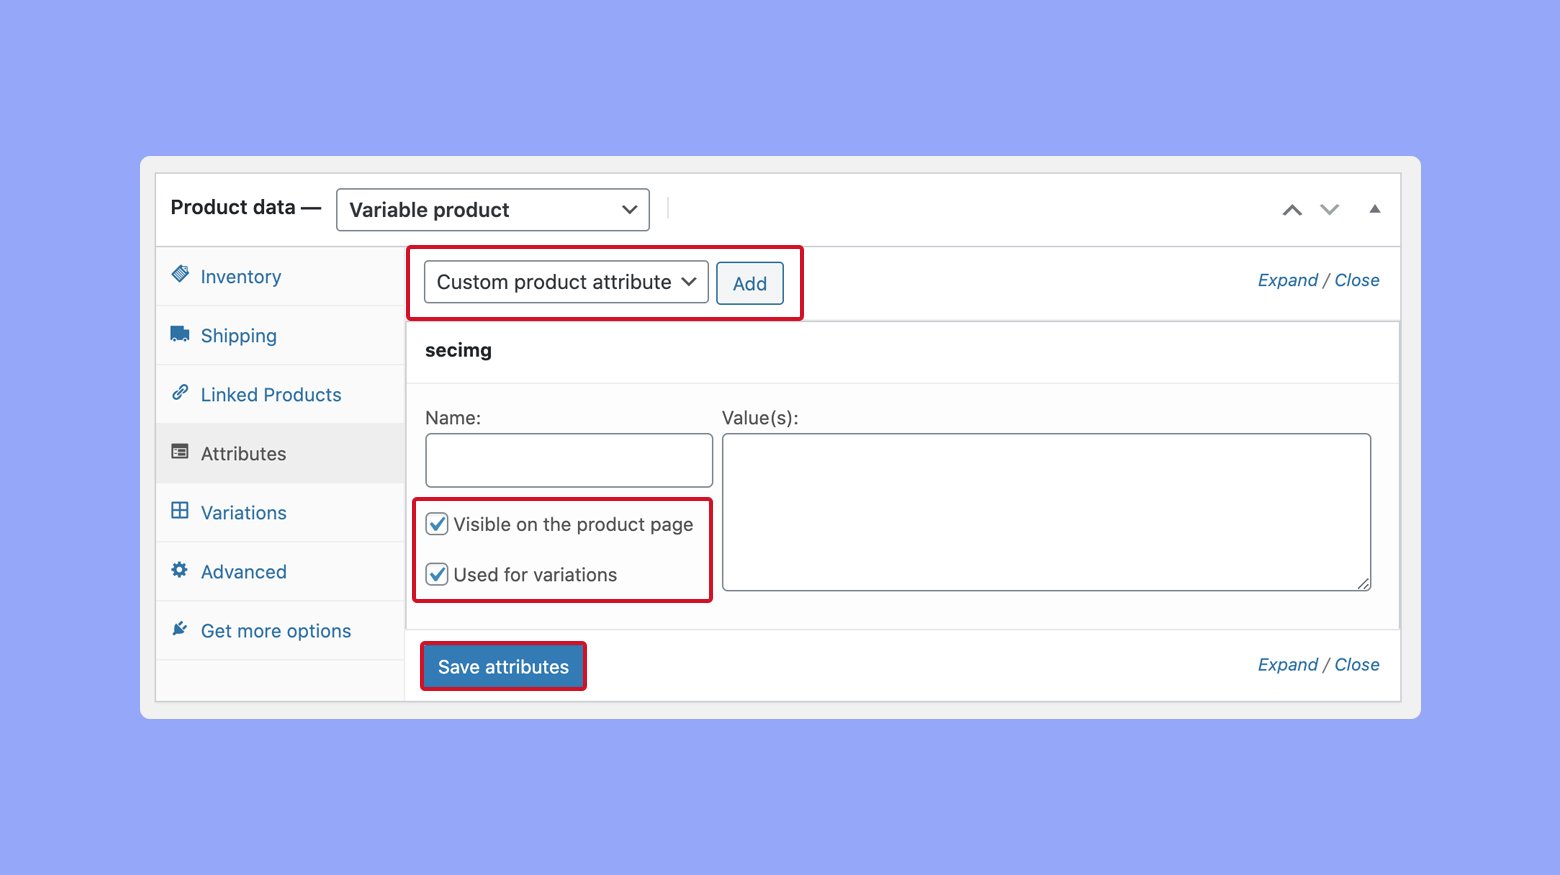This screenshot has width=1560, height=875.
Task: Click the Inventory tag icon
Action: click(180, 274)
